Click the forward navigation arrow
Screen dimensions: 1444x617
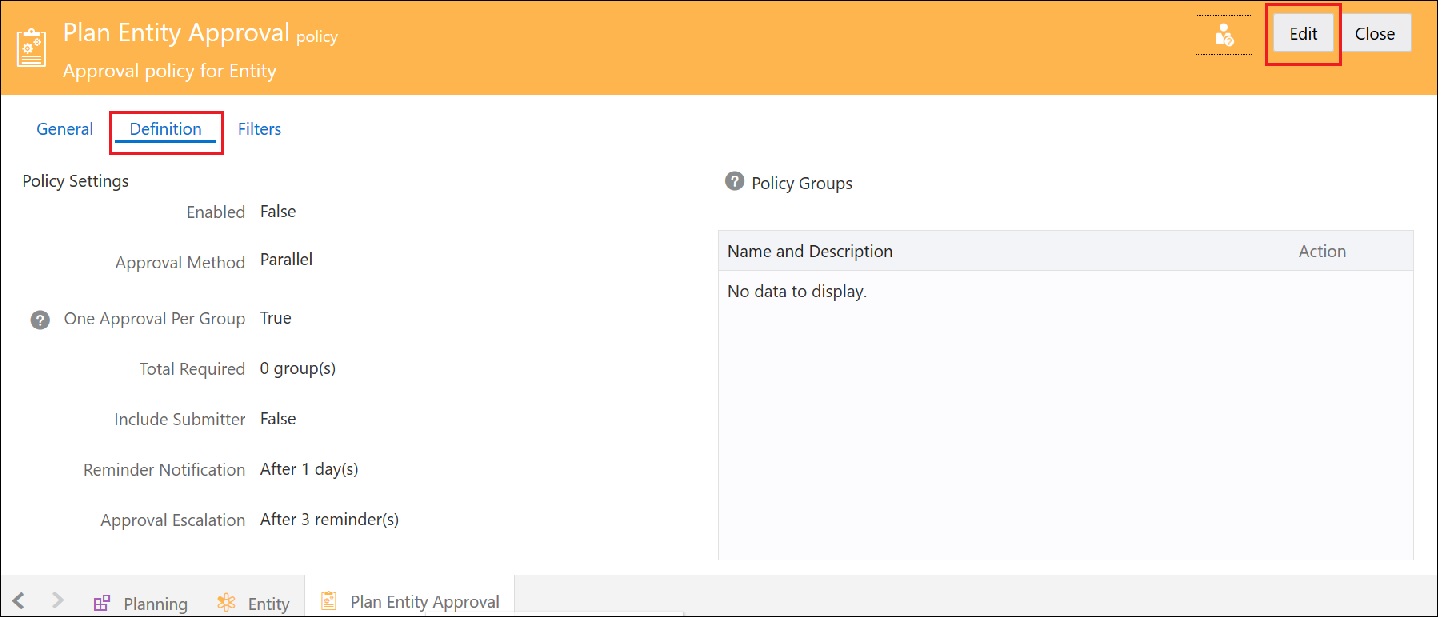[x=57, y=599]
